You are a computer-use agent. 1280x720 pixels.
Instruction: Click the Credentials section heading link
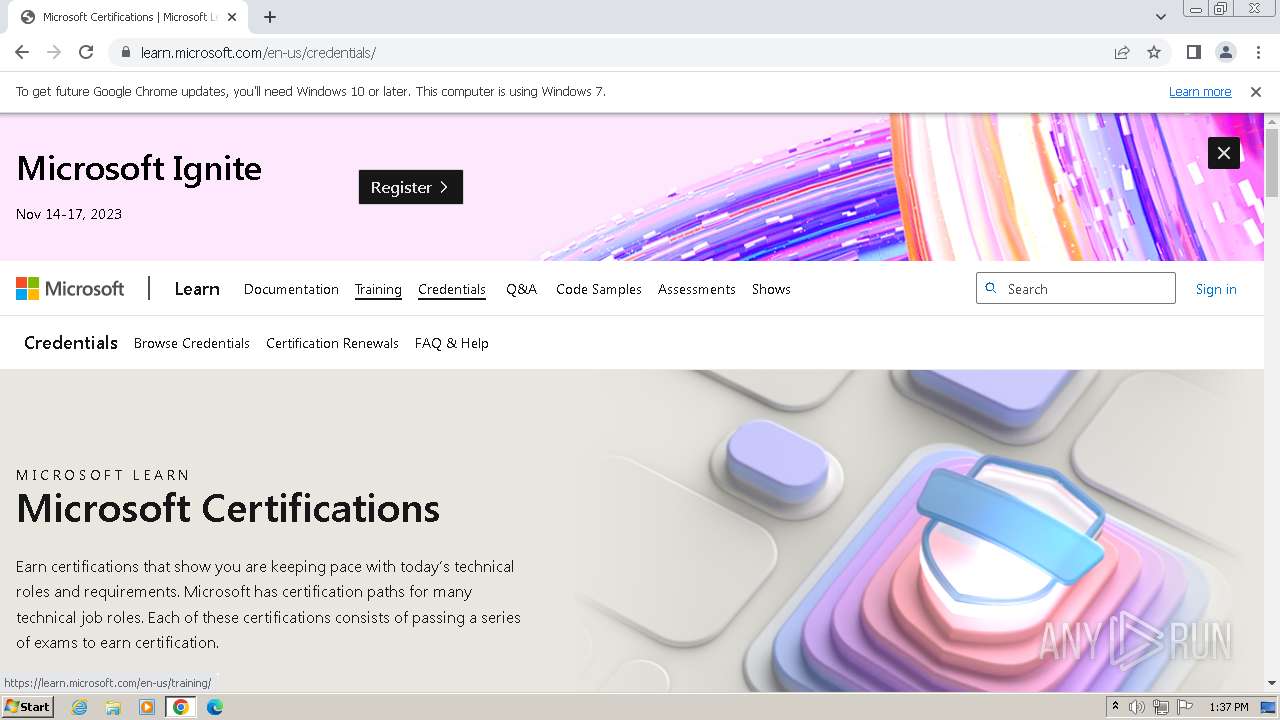[x=71, y=343]
